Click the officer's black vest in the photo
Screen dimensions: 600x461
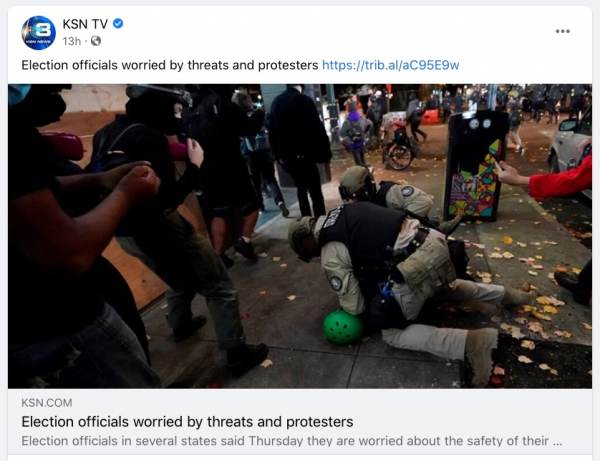coord(363,229)
